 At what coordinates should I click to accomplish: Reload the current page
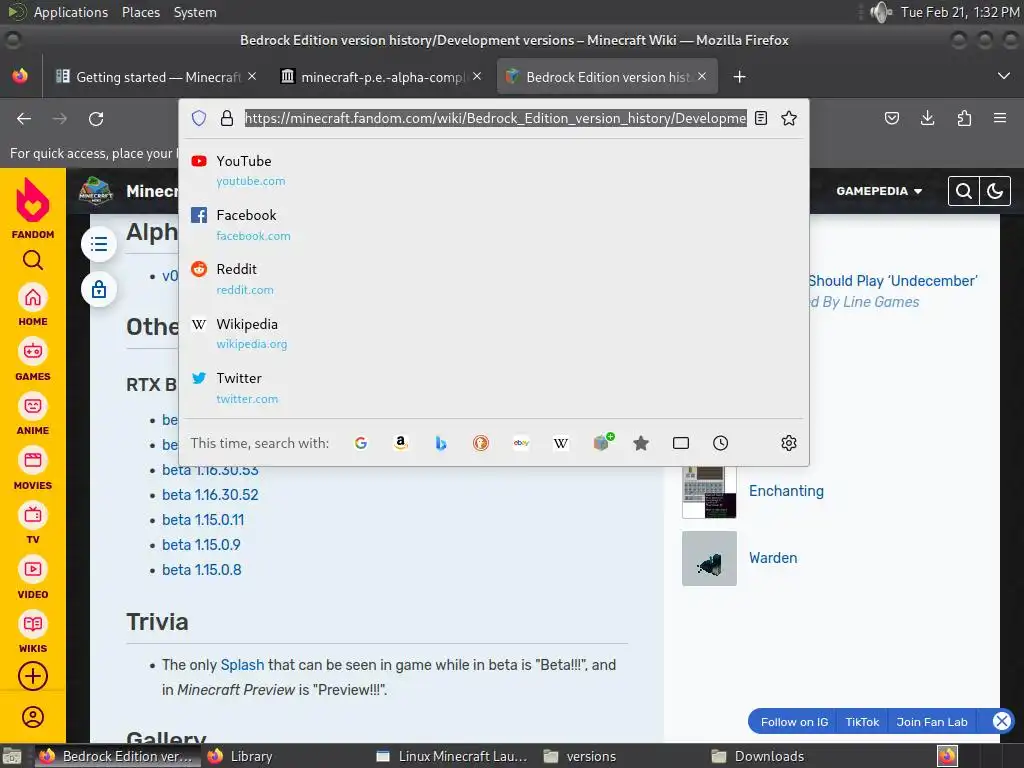pos(96,118)
